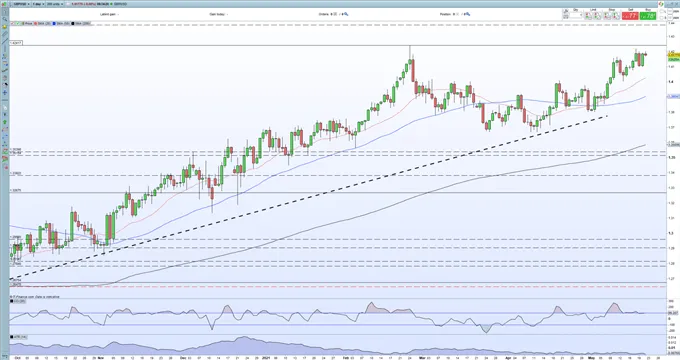This screenshot has height=360, width=680.
Task: Expand the Gain today selector
Action: pyautogui.click(x=219, y=14)
